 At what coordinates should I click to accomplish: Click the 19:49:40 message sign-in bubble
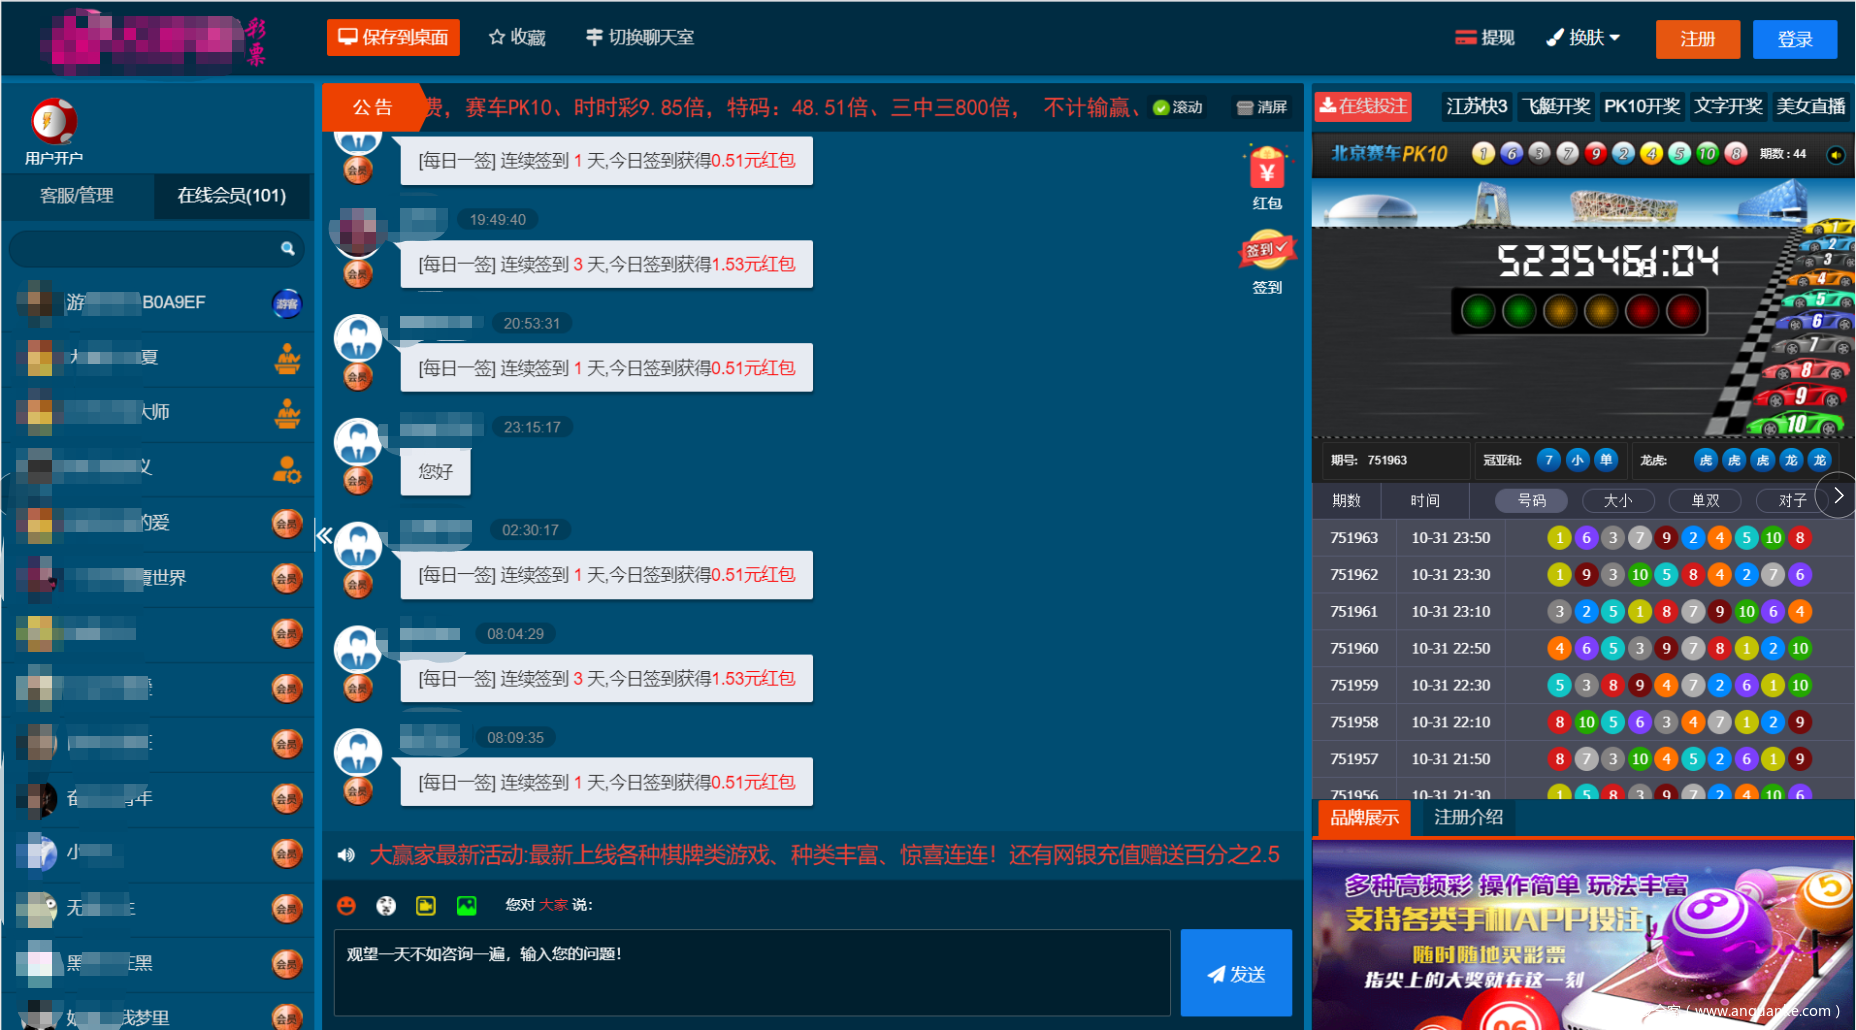[607, 264]
